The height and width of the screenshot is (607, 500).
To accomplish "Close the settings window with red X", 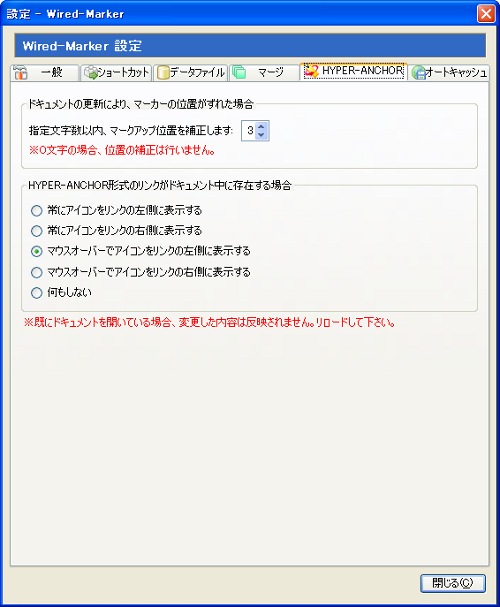I will pos(486,14).
